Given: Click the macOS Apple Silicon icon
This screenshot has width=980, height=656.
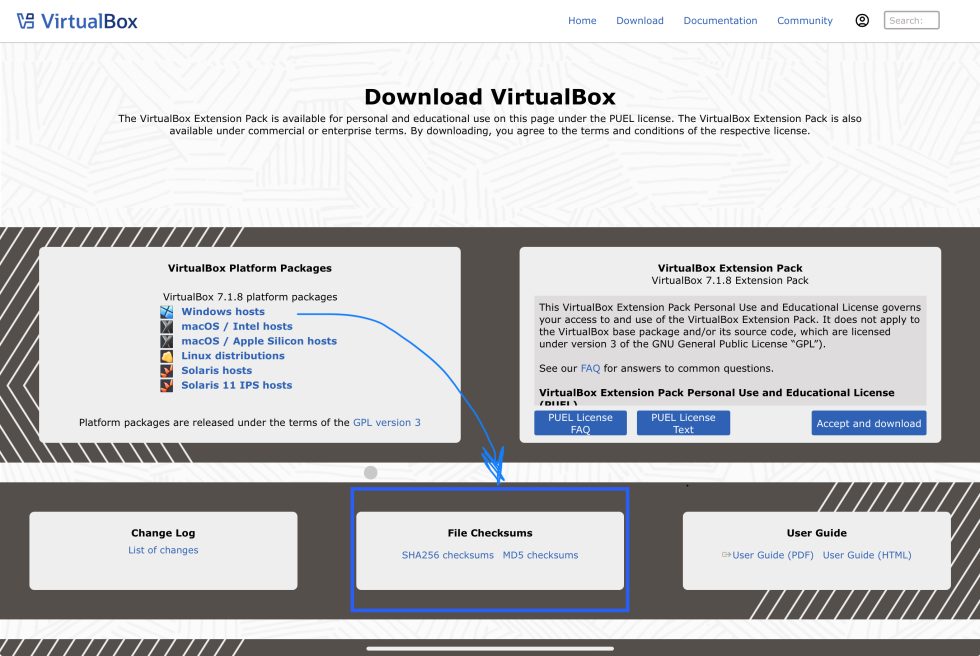Looking at the screenshot, I should point(167,341).
